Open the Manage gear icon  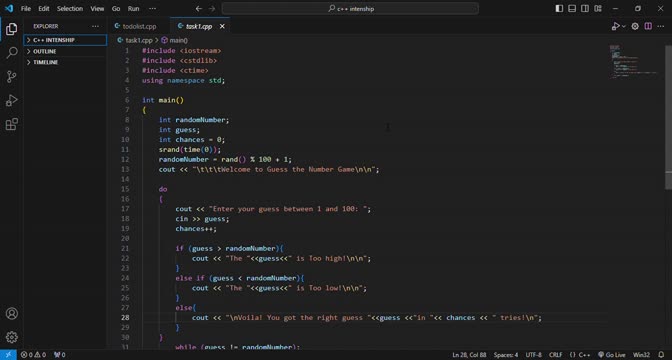[x=12, y=337]
